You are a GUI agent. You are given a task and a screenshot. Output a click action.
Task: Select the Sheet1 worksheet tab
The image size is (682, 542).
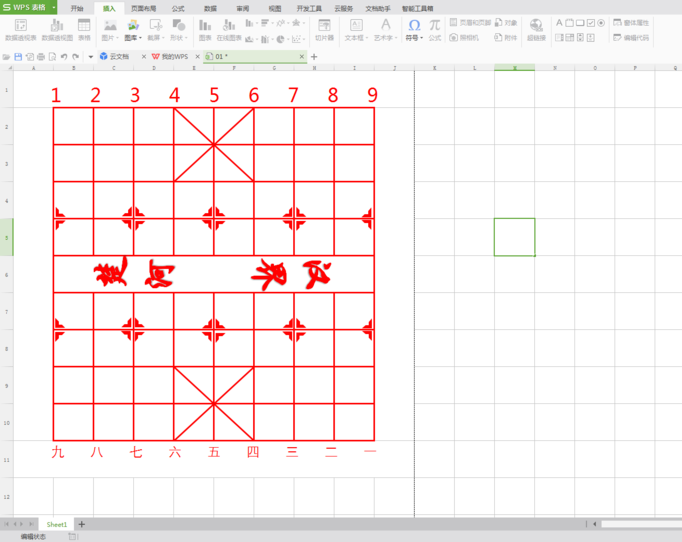point(57,524)
